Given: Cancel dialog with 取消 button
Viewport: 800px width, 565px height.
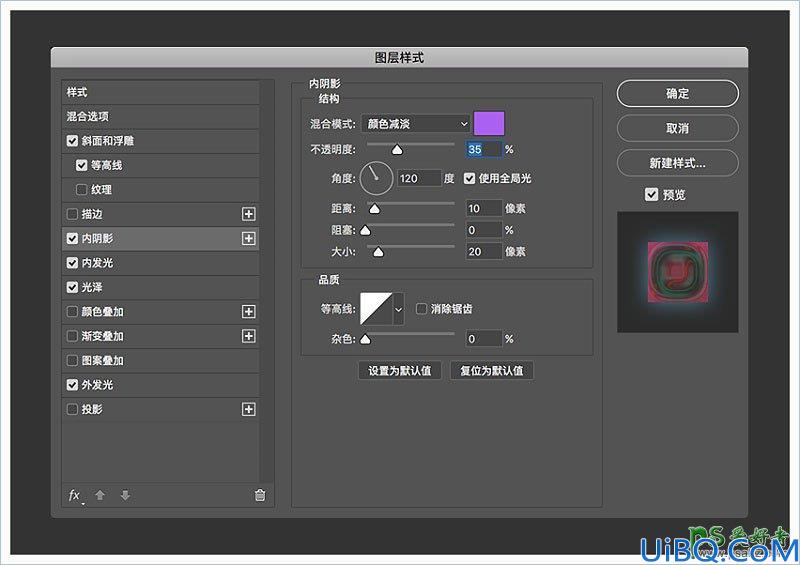Looking at the screenshot, I should [678, 128].
